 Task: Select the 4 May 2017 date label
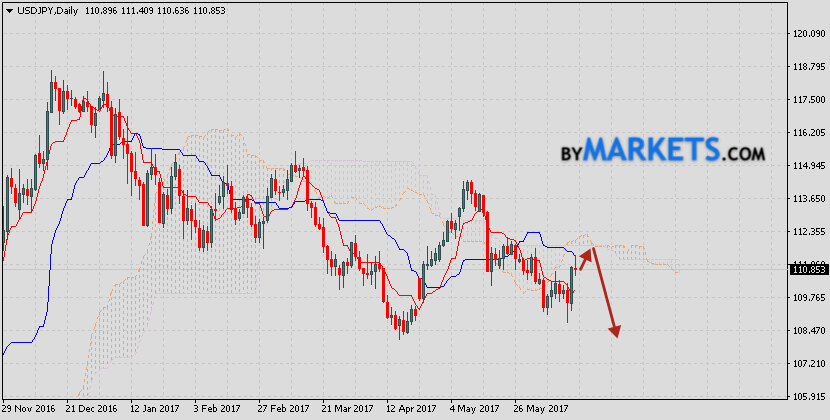(x=475, y=409)
